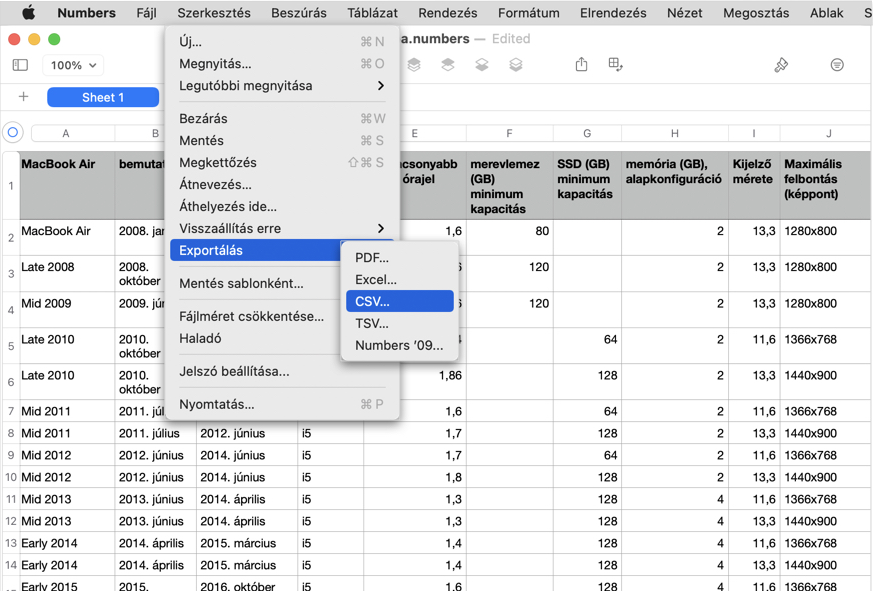Click the 'SSD (GB) minimum kapacitás' header cell
Screen dimensions: 873x591
587,185
